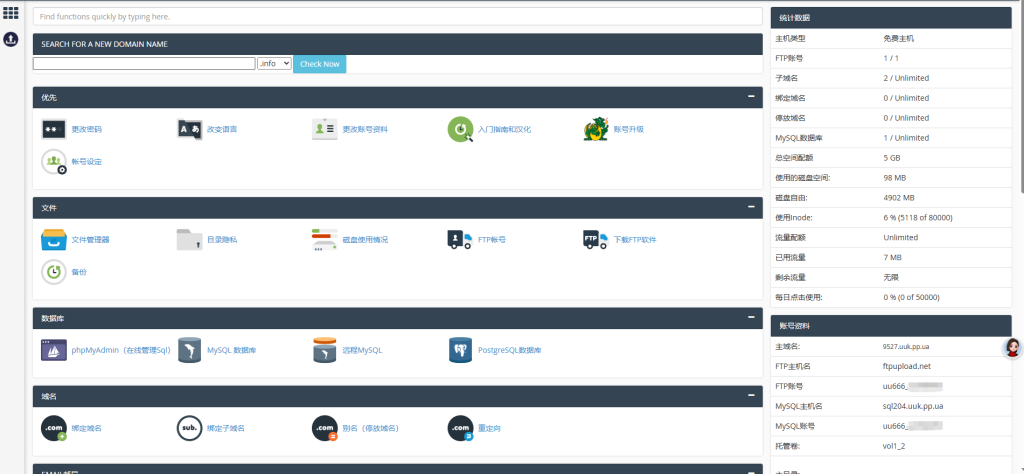Open the phpMyAdmin（在线管理Sql）link
Image resolution: width=1024 pixels, height=474 pixels.
121,350
